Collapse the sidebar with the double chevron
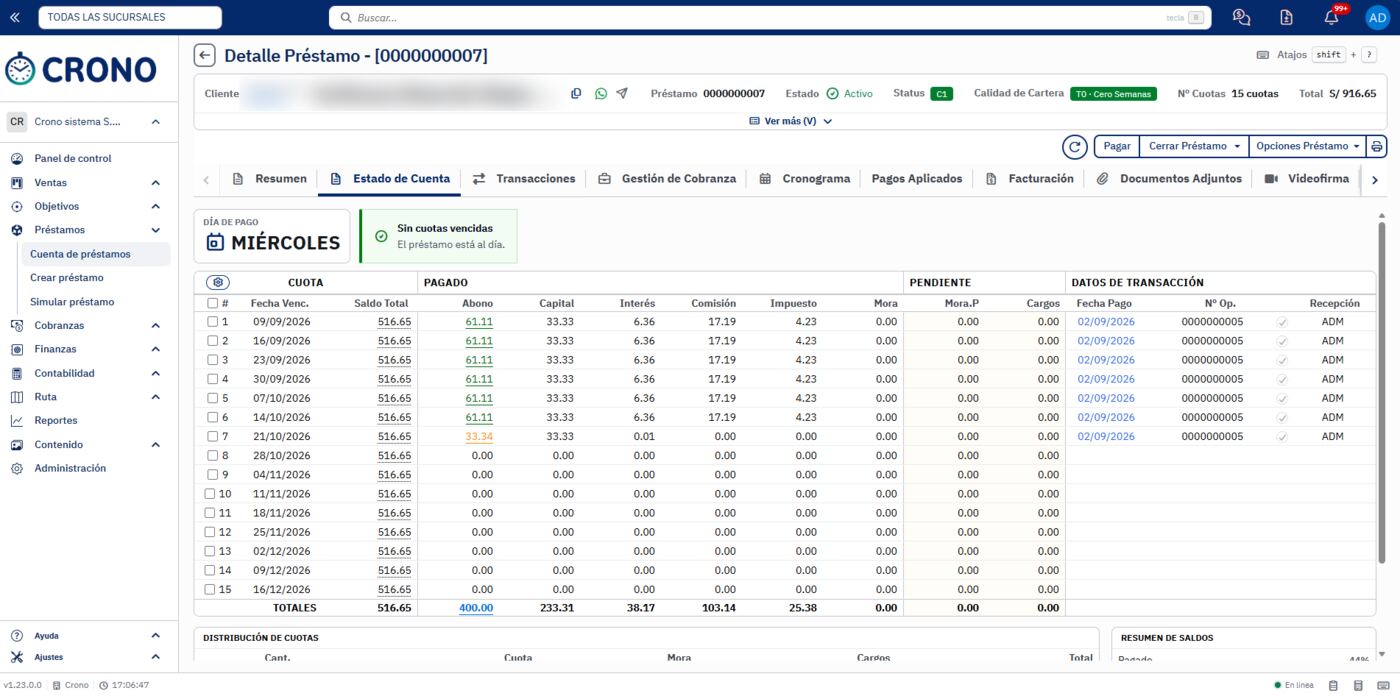 15,17
